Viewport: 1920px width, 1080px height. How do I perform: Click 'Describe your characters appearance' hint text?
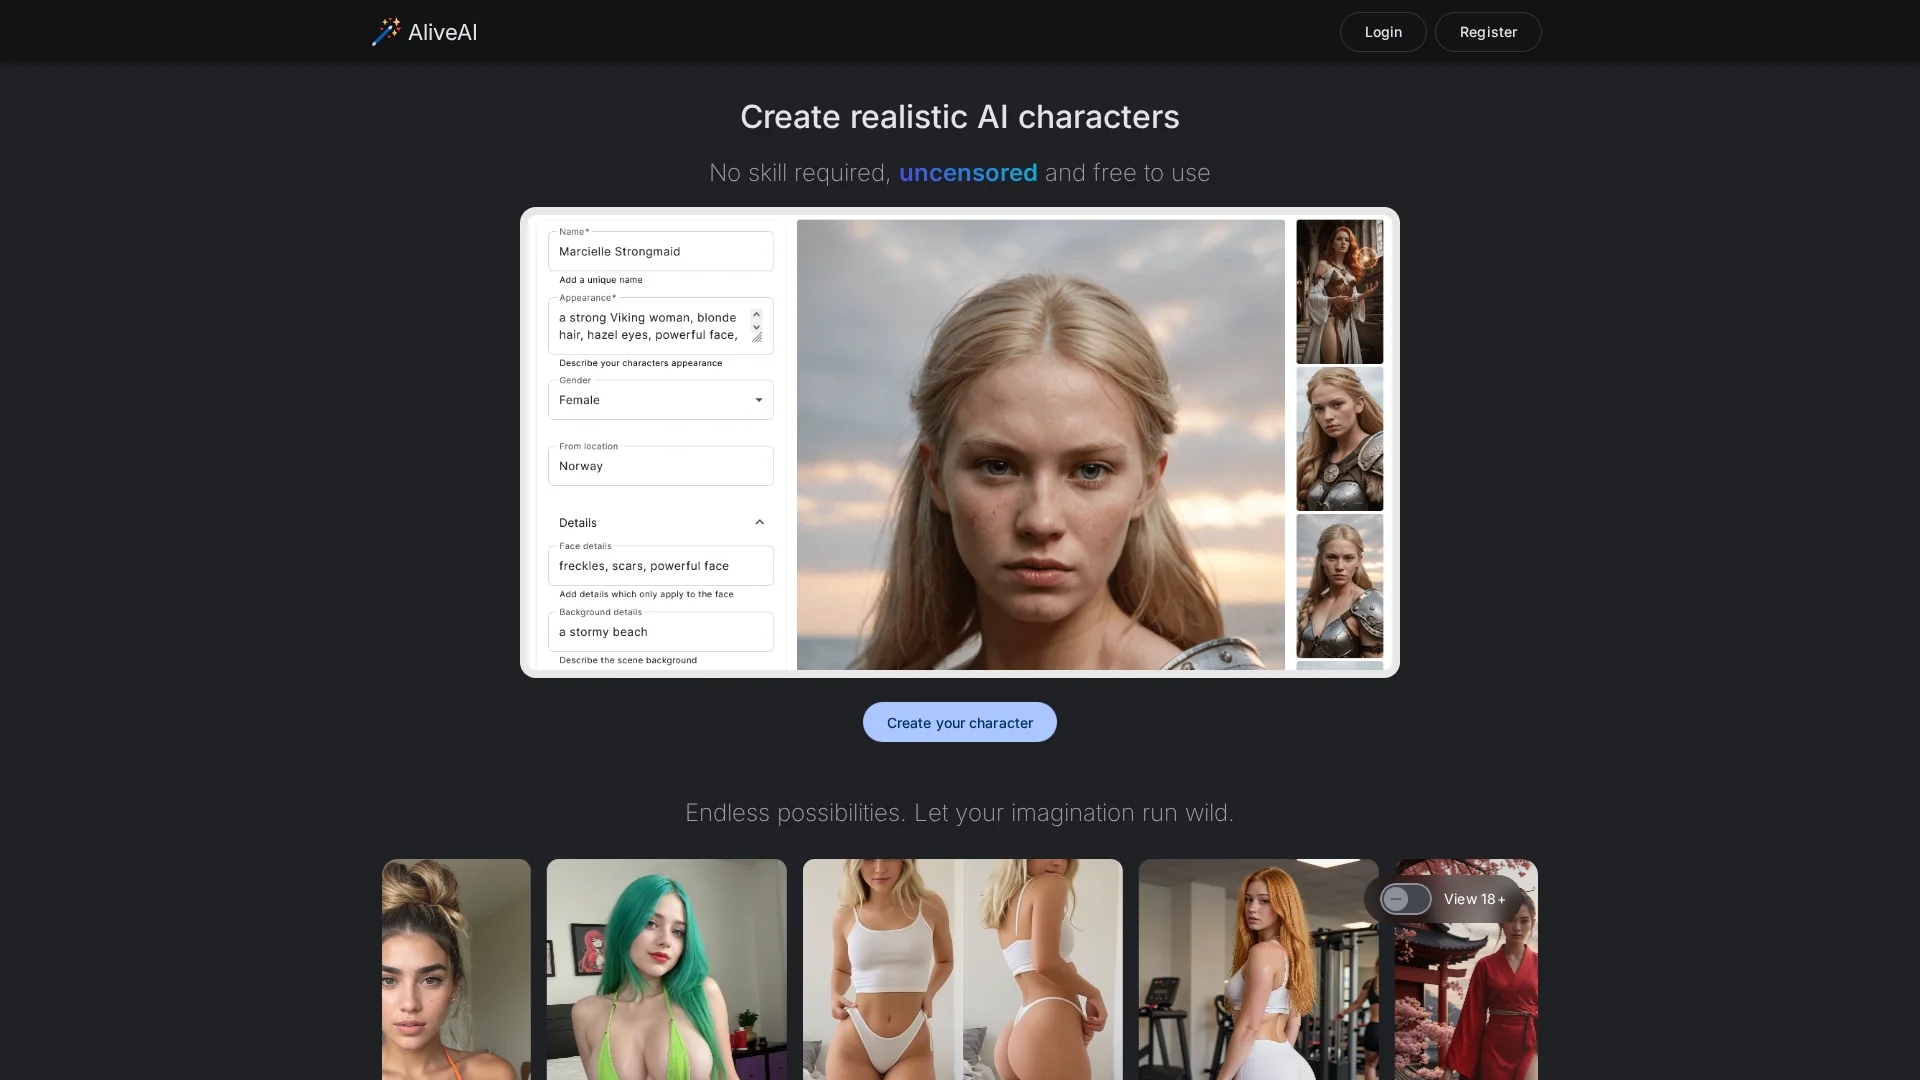coord(640,363)
